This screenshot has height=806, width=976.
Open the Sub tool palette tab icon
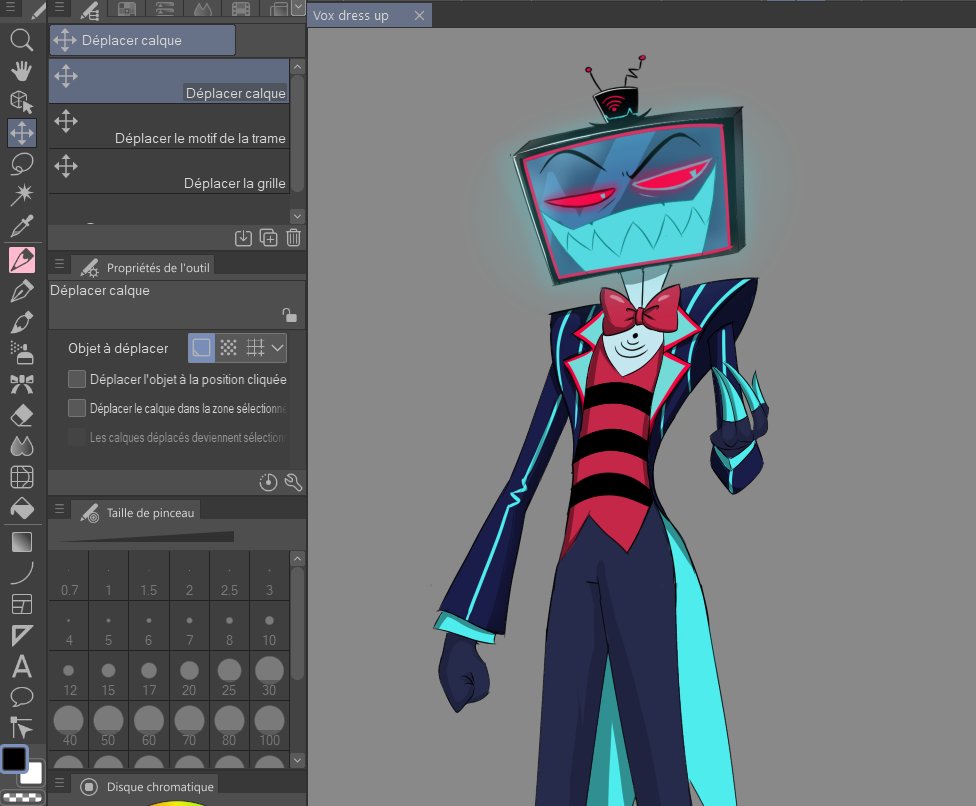pyautogui.click(x=90, y=9)
